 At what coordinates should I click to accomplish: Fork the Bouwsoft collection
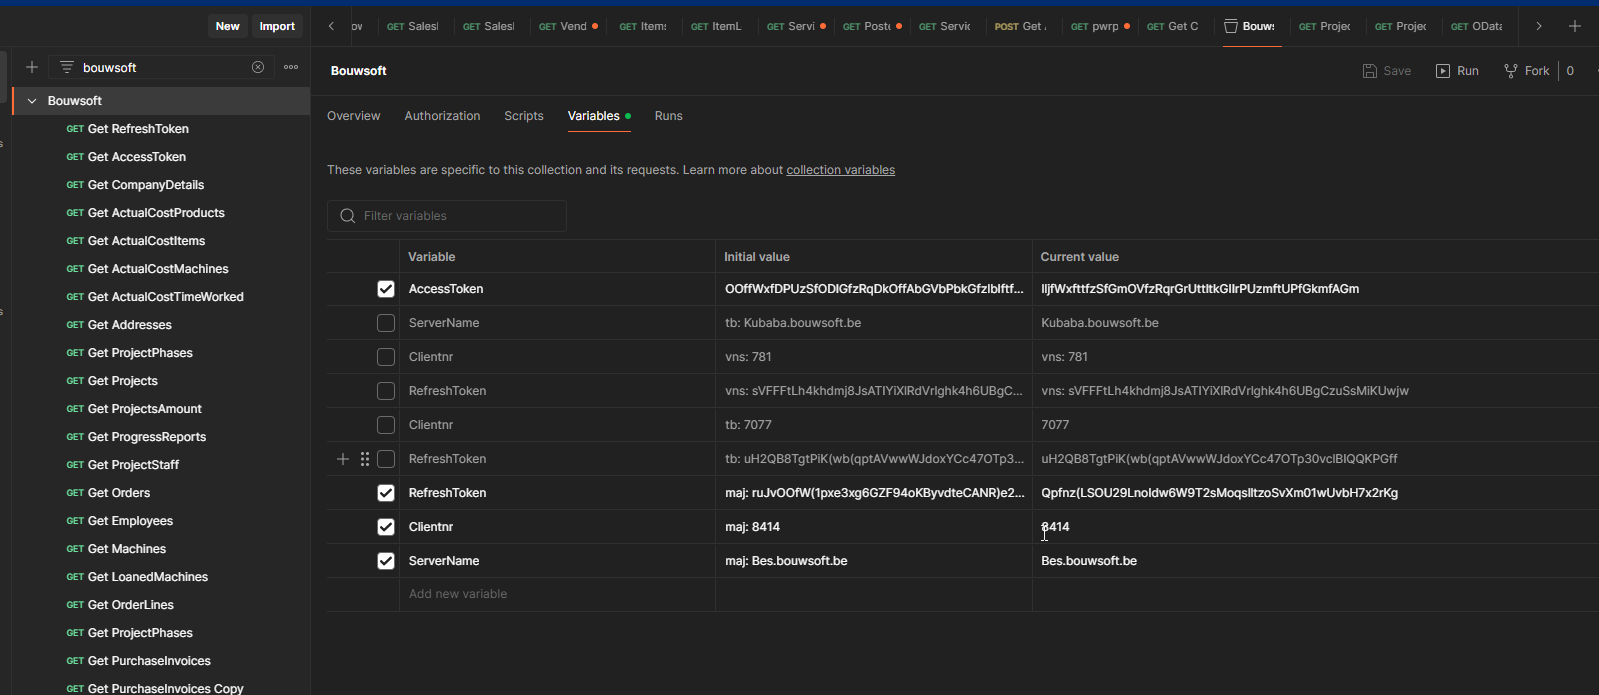(1527, 71)
